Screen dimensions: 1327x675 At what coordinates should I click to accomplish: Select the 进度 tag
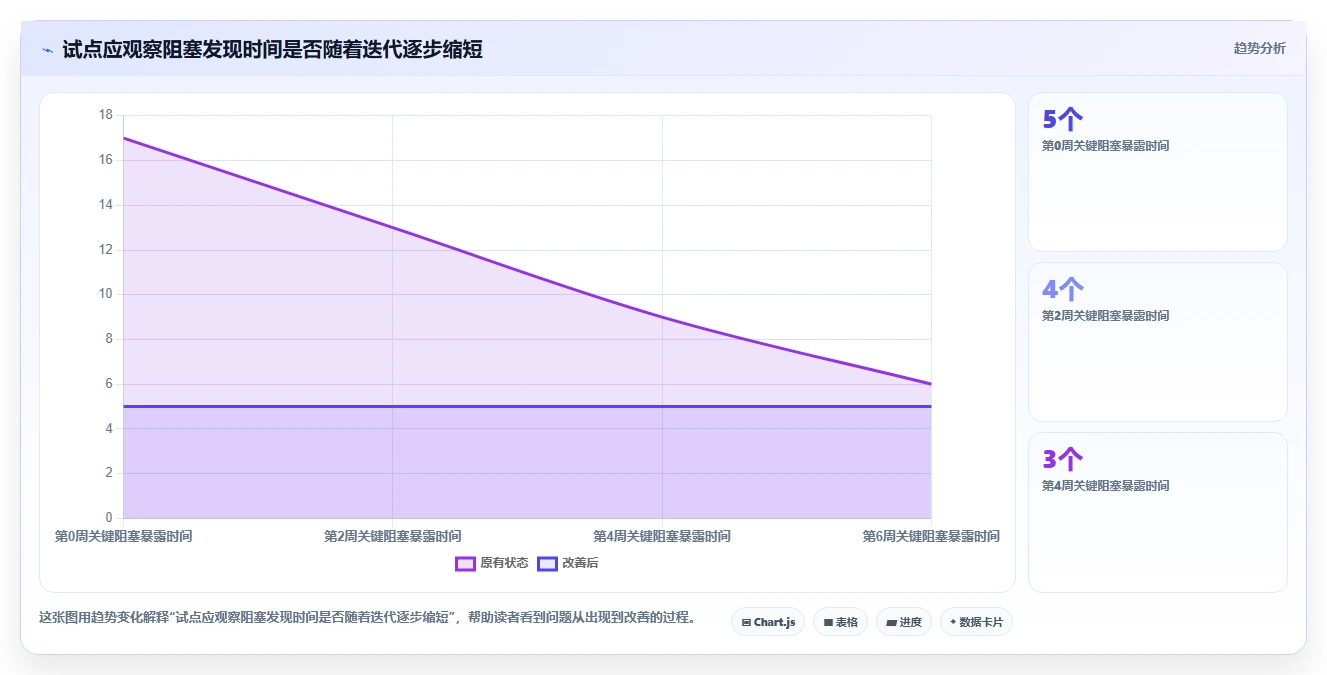pos(904,622)
